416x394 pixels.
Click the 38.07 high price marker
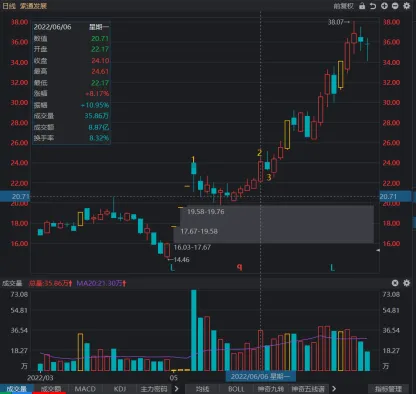point(338,22)
